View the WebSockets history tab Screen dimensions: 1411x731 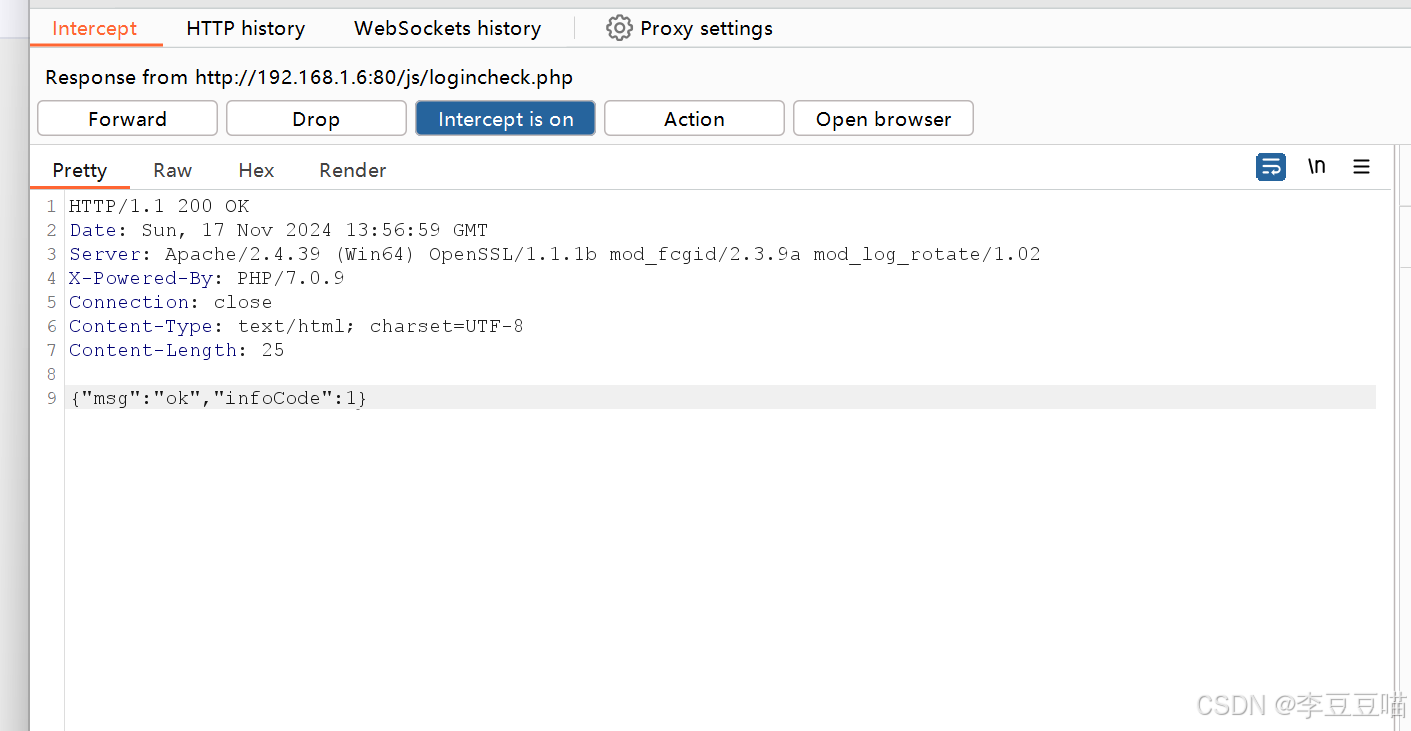tap(446, 28)
